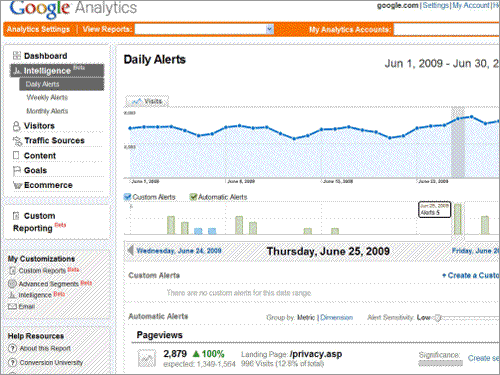Screen dimensions: 500x375
Task: Open the Visits metric selector on graph
Action: coord(147,101)
